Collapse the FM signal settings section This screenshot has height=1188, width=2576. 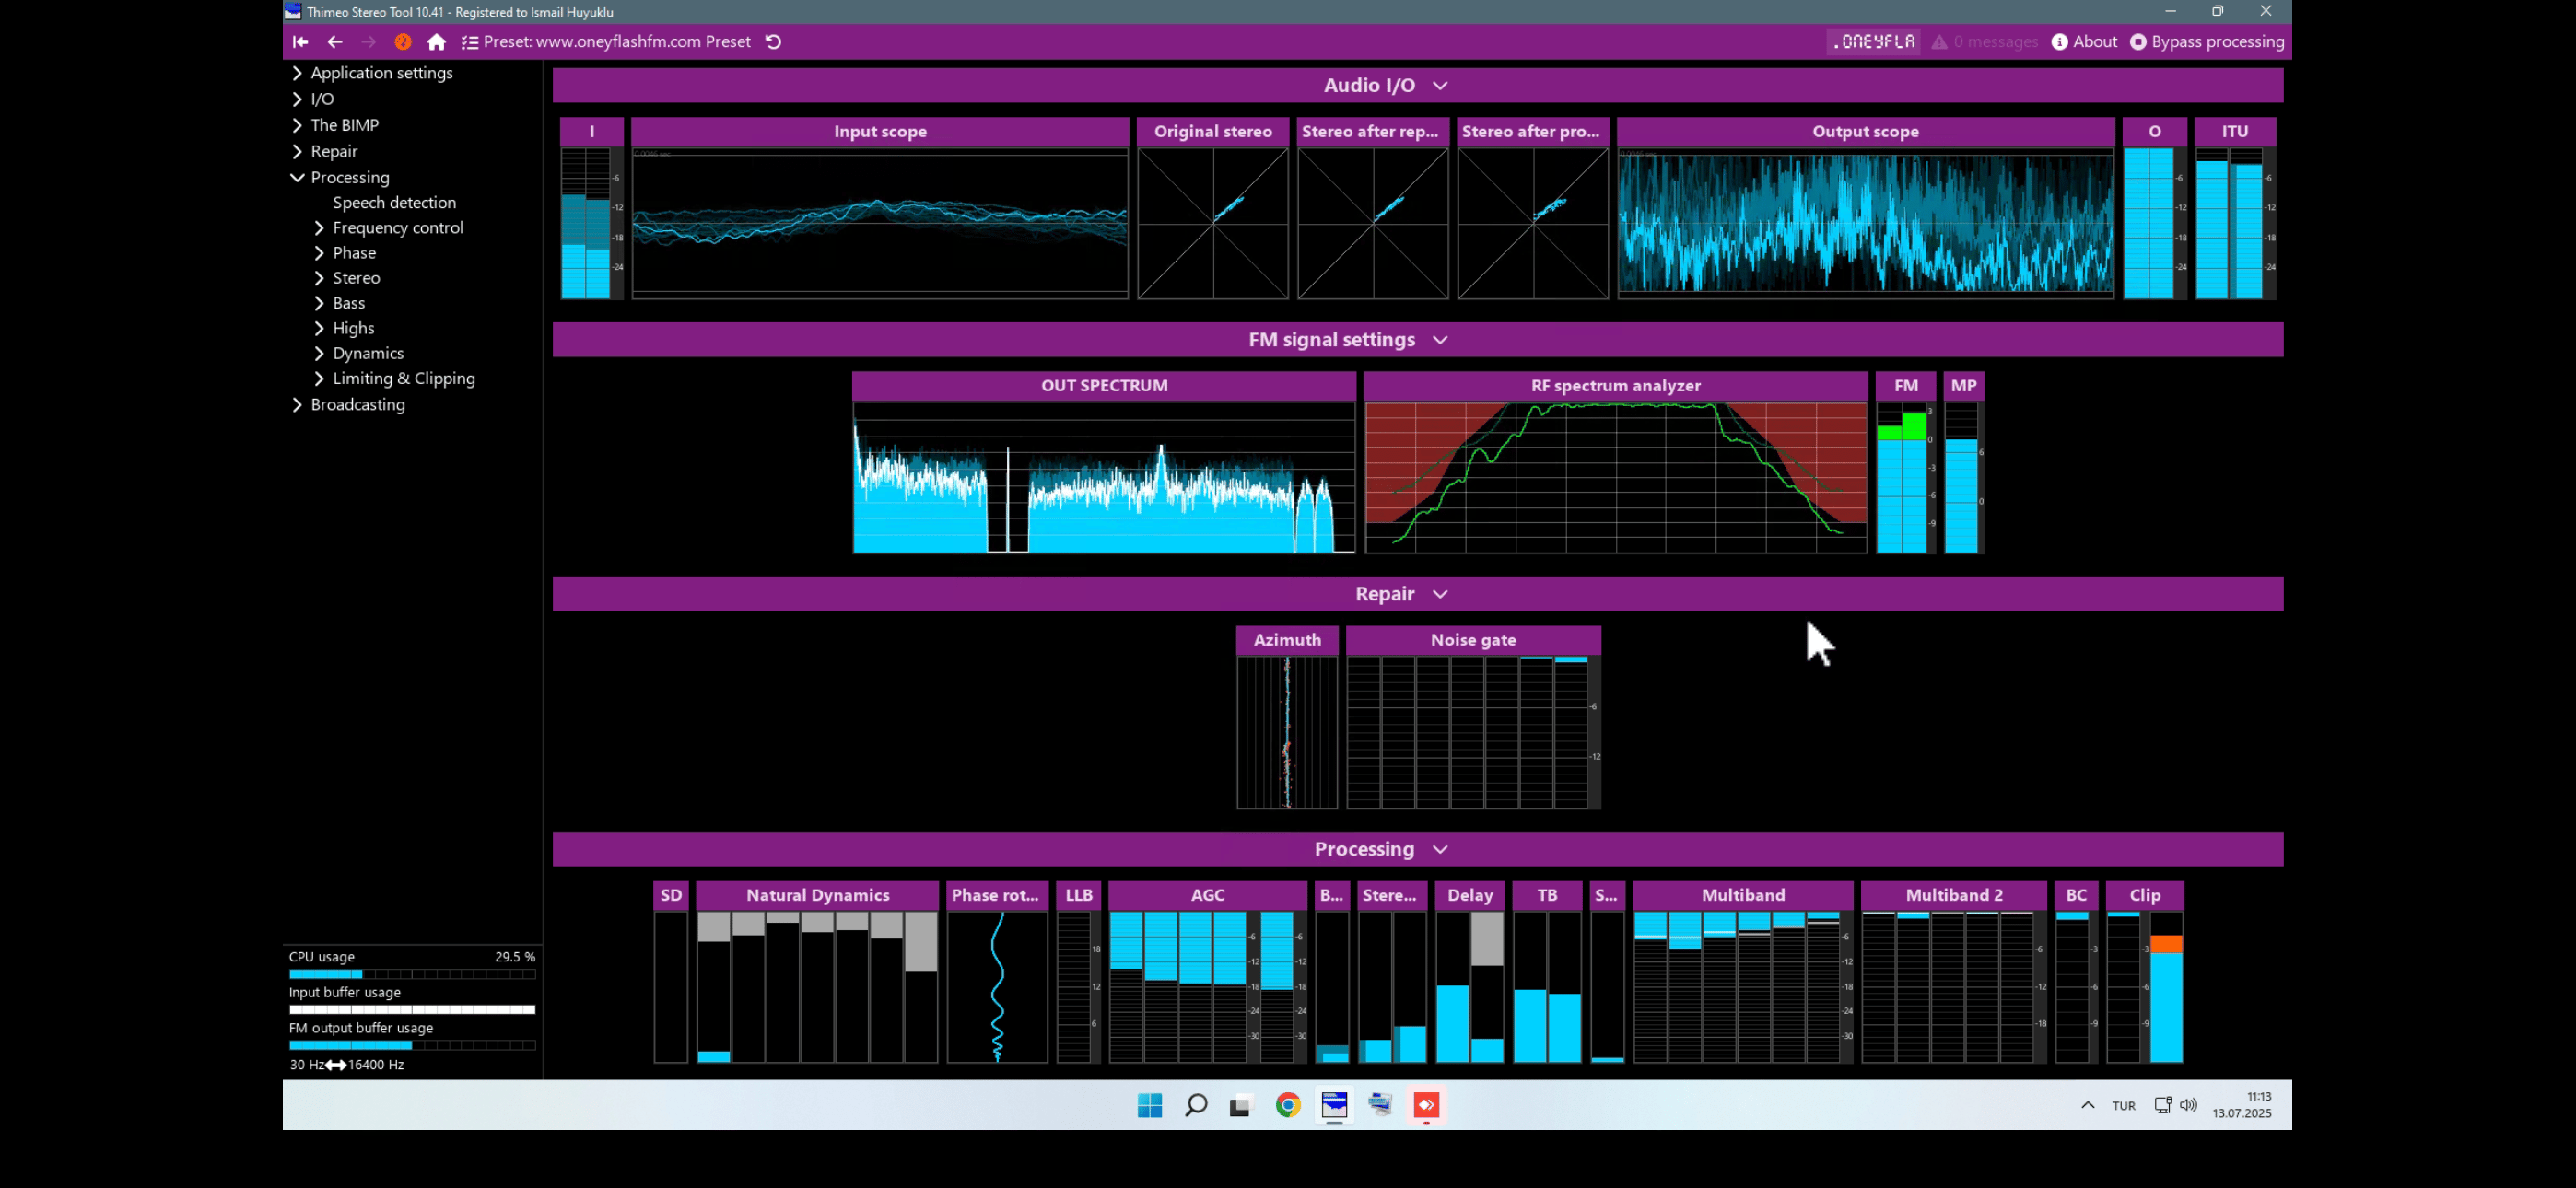1440,340
